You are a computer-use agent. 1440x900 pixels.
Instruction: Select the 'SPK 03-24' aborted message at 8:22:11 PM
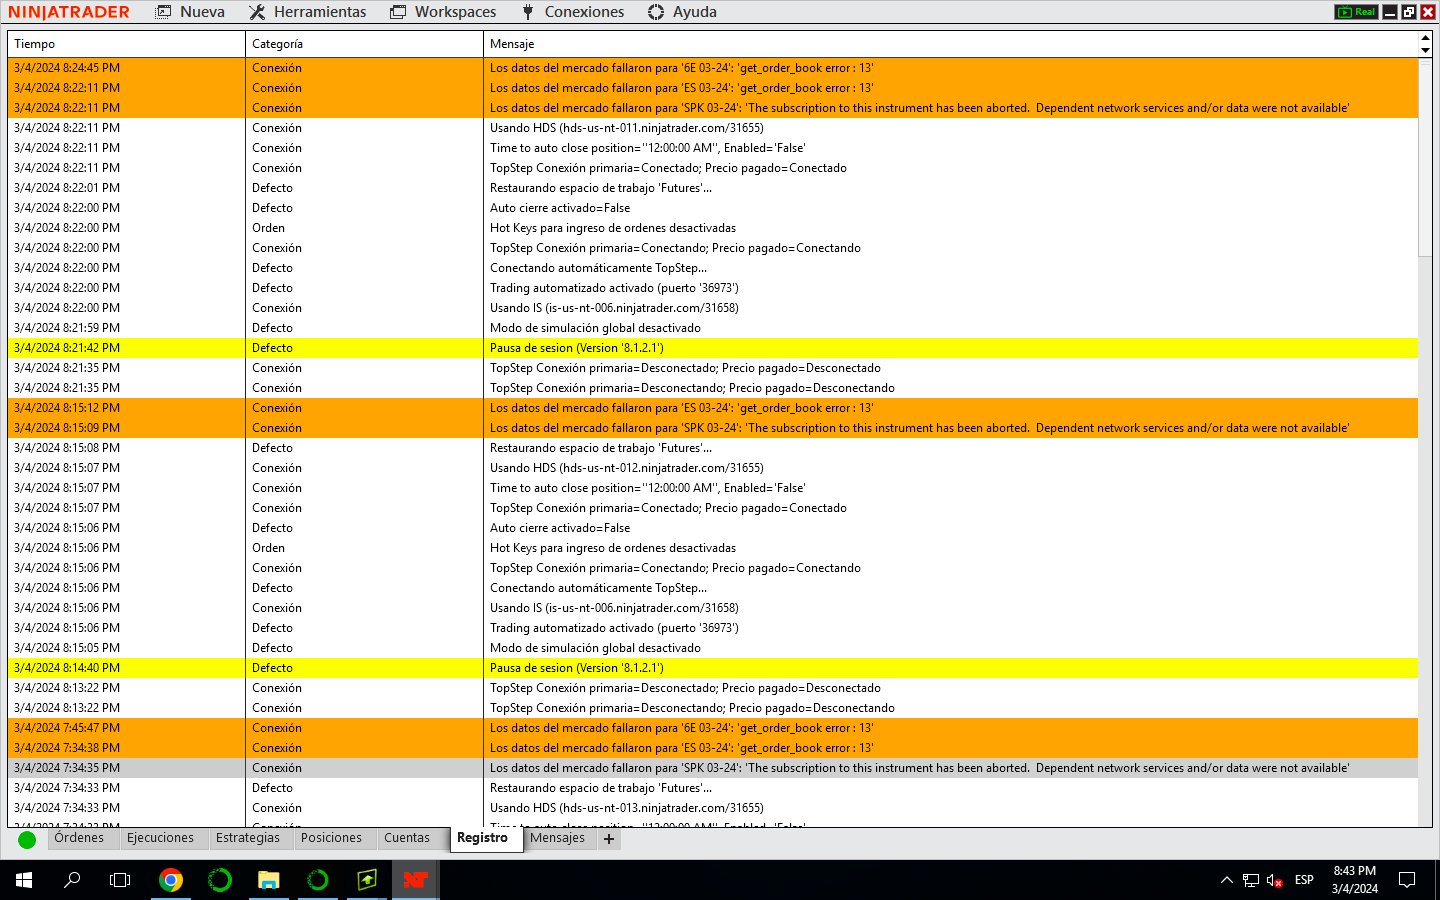click(950, 108)
